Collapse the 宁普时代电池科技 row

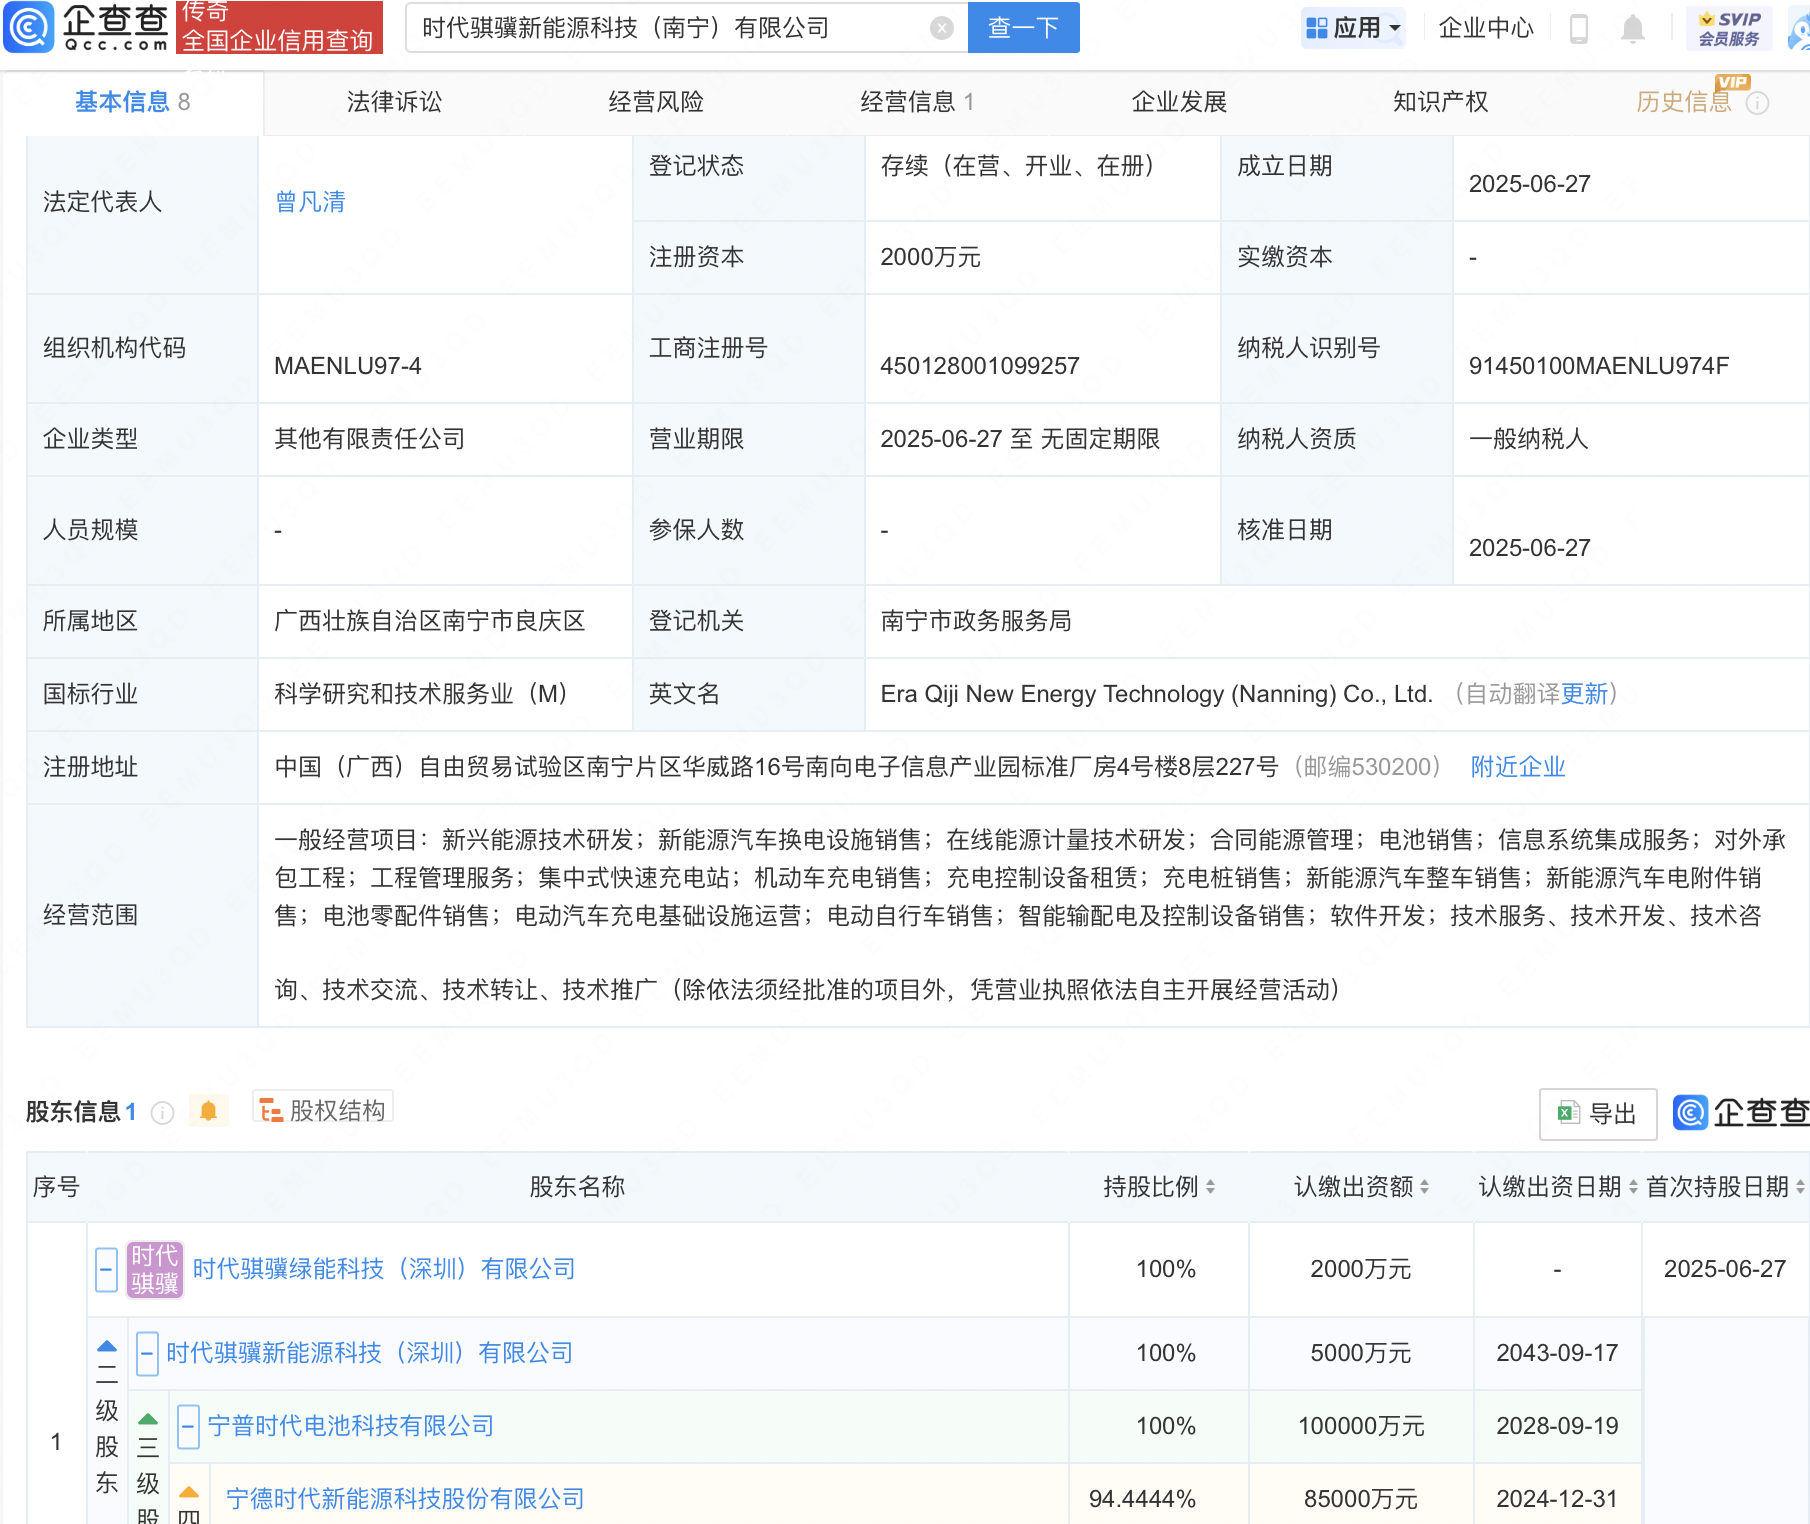coord(188,1427)
